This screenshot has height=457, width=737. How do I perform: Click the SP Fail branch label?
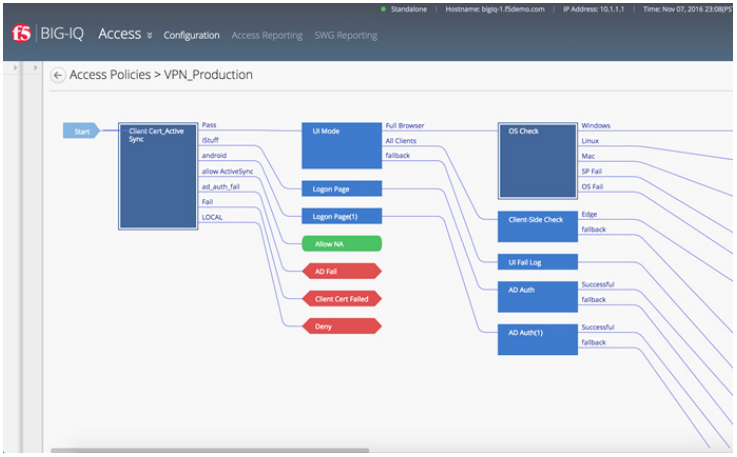[591, 171]
